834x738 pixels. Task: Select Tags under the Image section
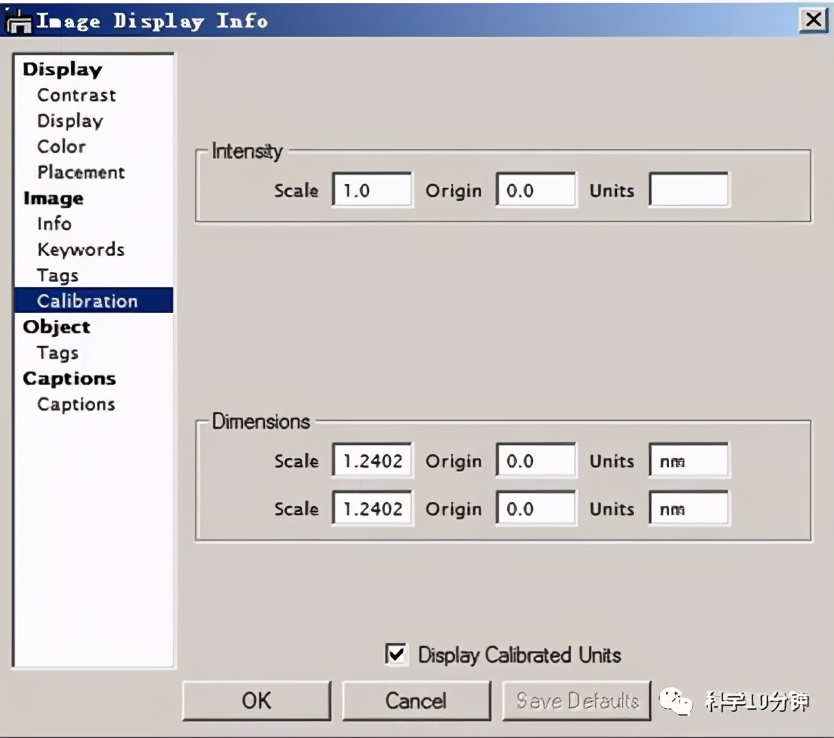coord(57,276)
